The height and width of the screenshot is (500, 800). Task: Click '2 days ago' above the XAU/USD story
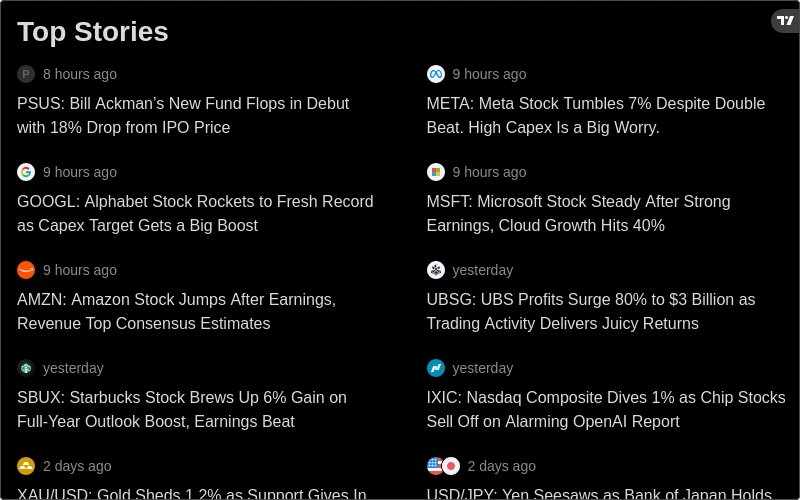pyautogui.click(x=77, y=466)
